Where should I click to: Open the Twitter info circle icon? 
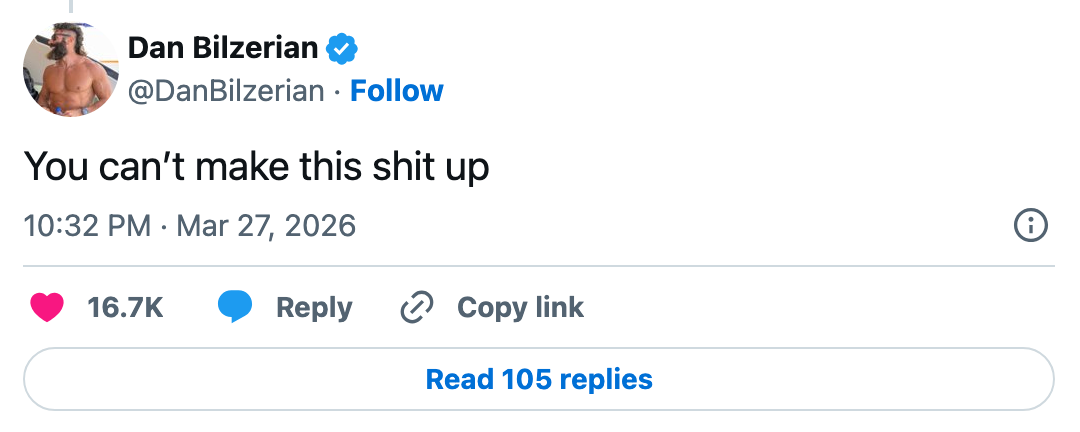click(1031, 226)
